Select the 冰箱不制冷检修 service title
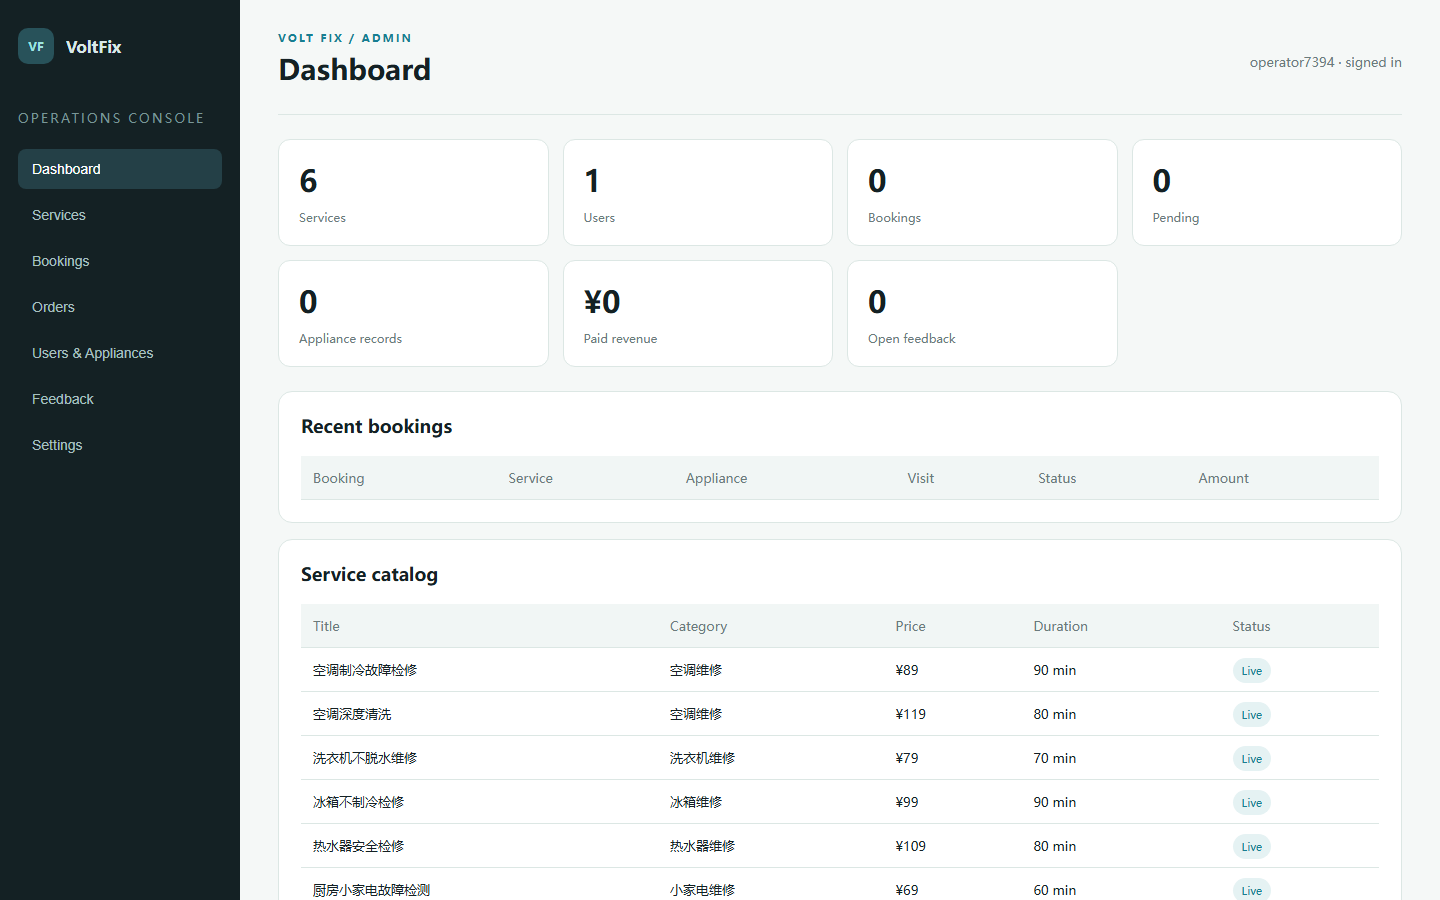The image size is (1440, 900). pos(358,802)
